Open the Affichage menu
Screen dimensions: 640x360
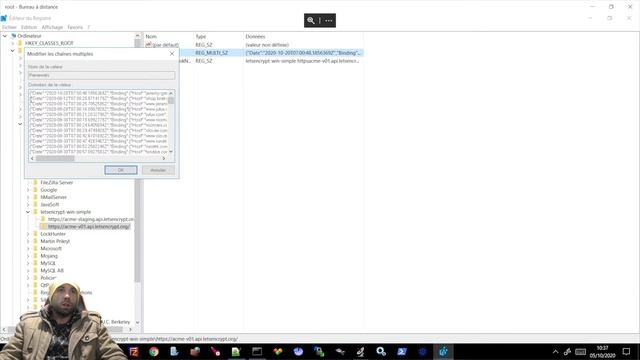point(52,27)
